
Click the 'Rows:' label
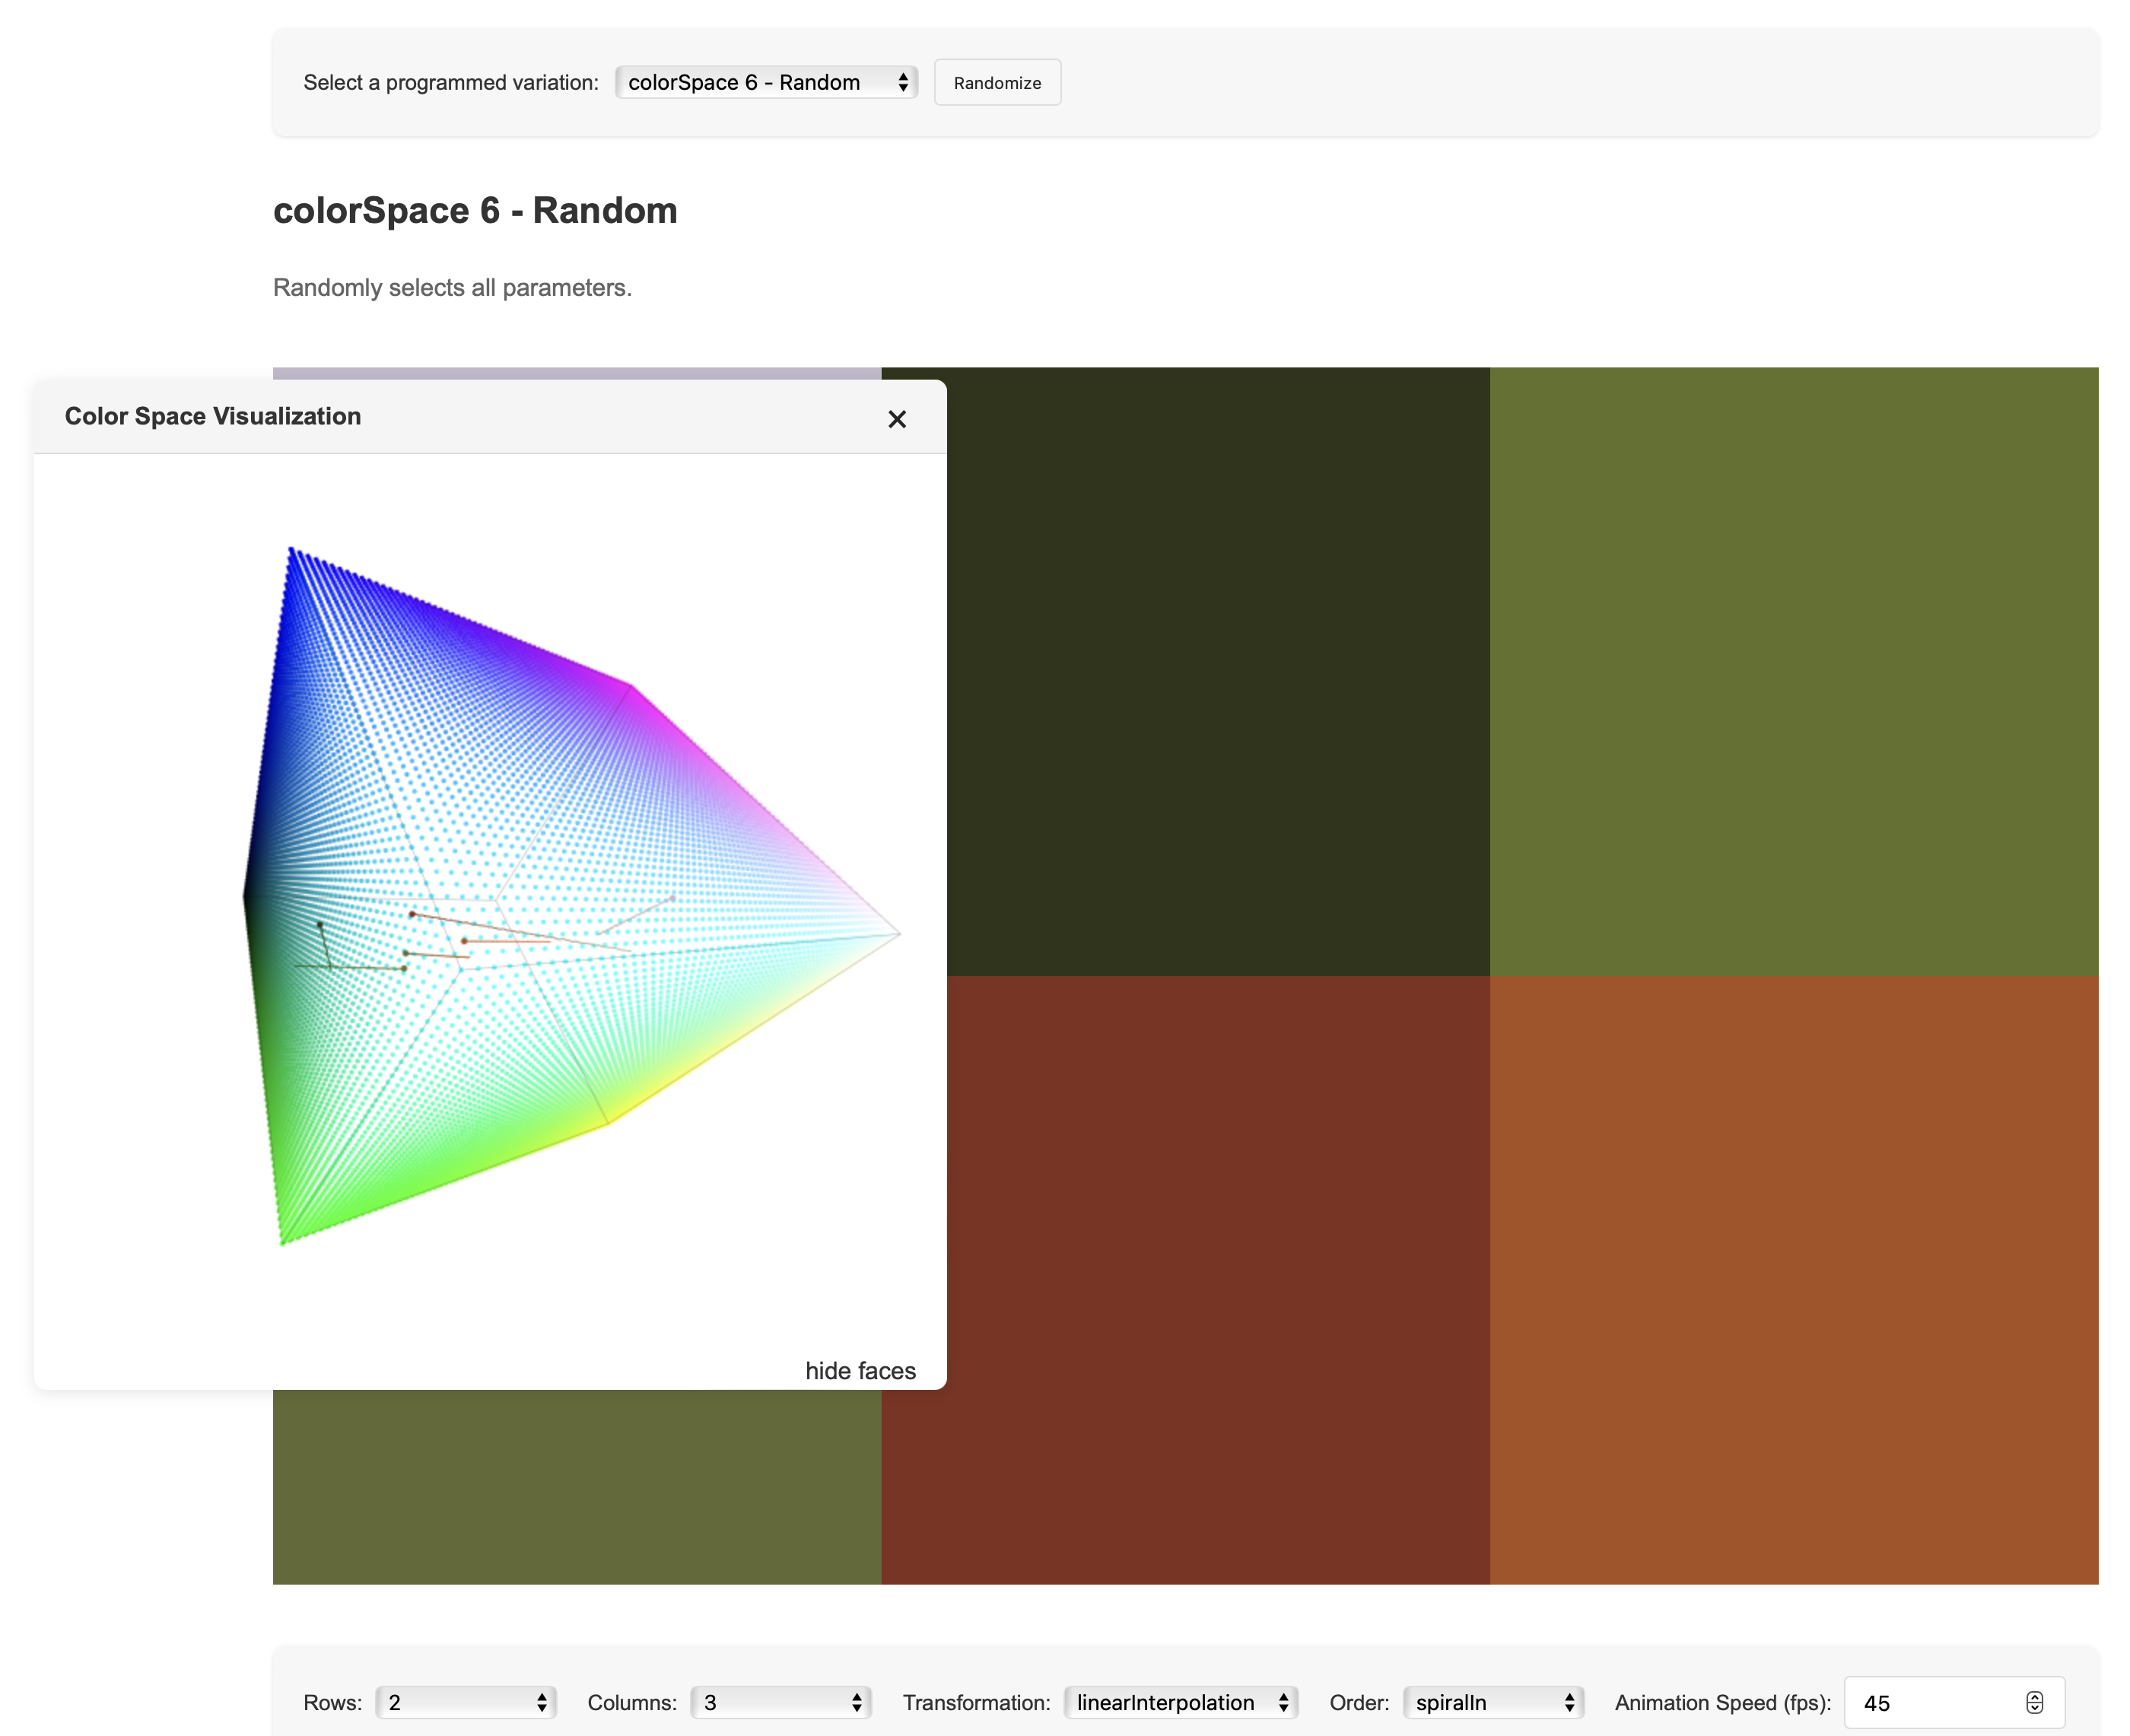pos(333,1702)
